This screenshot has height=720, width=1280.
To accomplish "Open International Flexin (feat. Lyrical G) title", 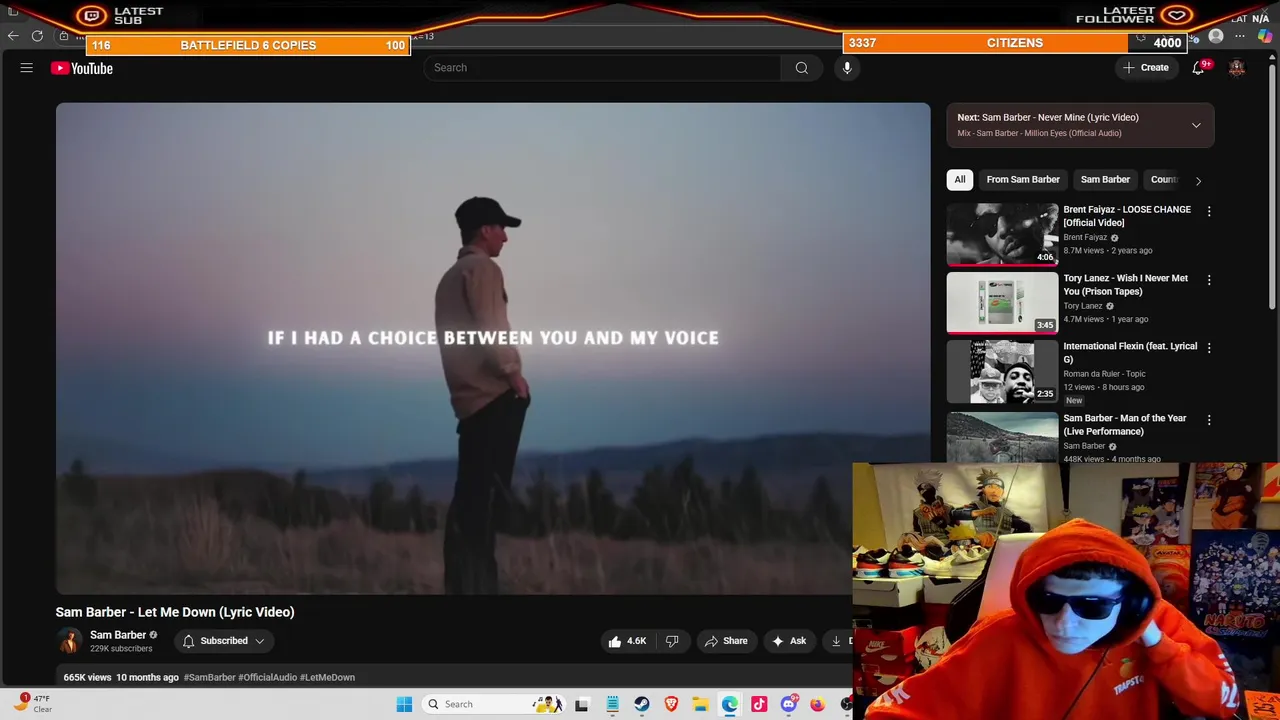I will [1130, 353].
